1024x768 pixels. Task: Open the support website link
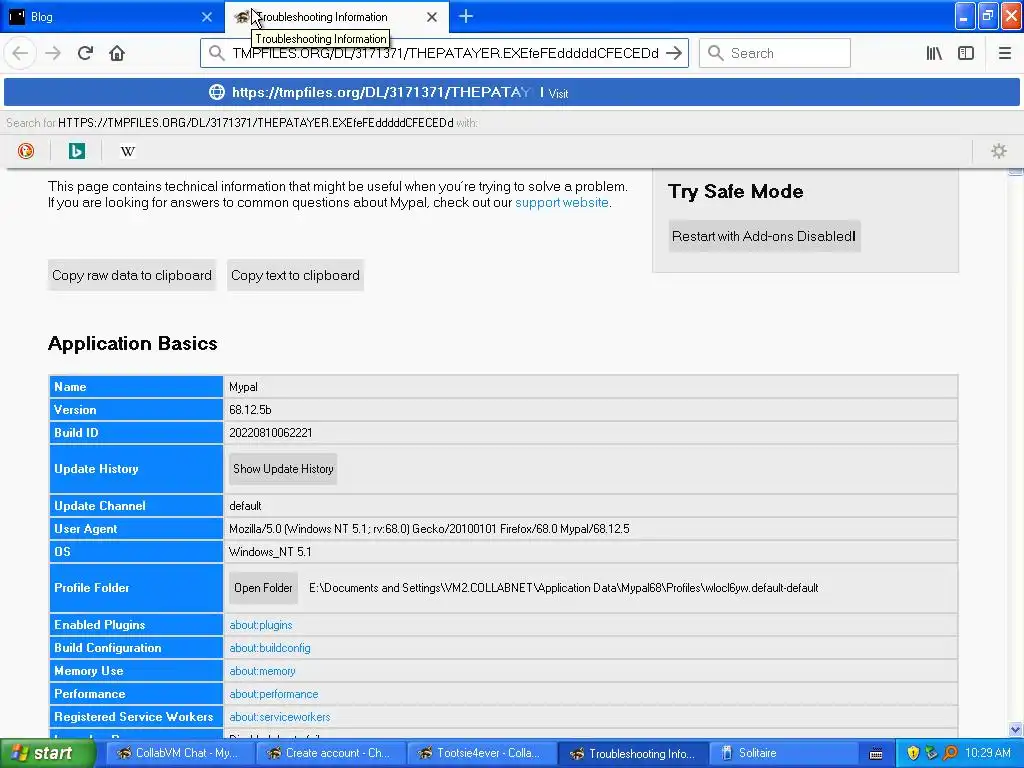(562, 202)
